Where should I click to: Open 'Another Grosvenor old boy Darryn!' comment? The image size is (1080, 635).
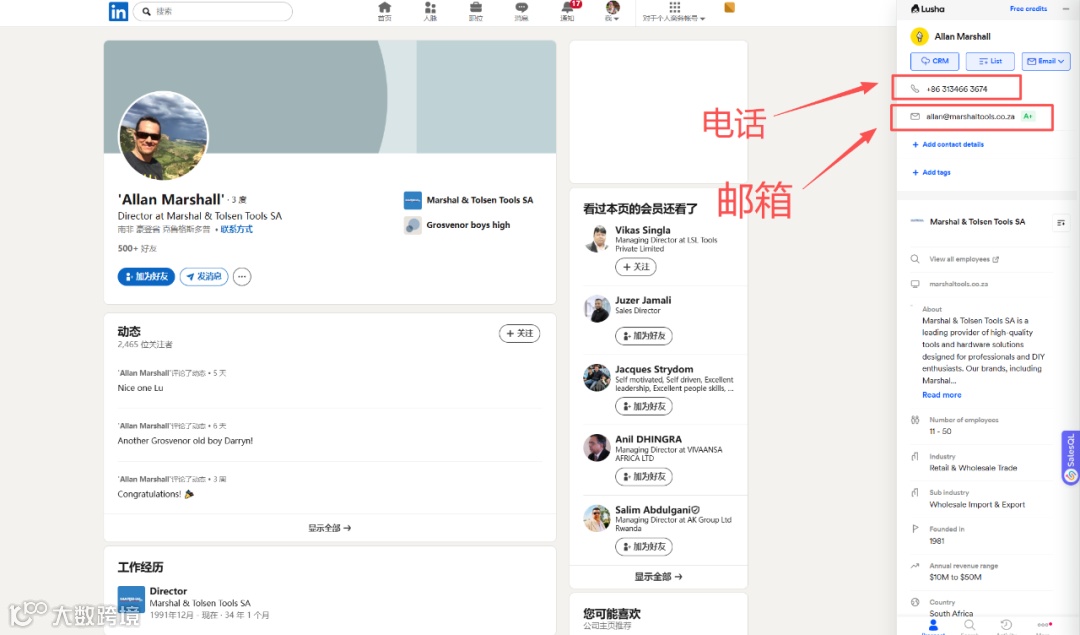185,441
